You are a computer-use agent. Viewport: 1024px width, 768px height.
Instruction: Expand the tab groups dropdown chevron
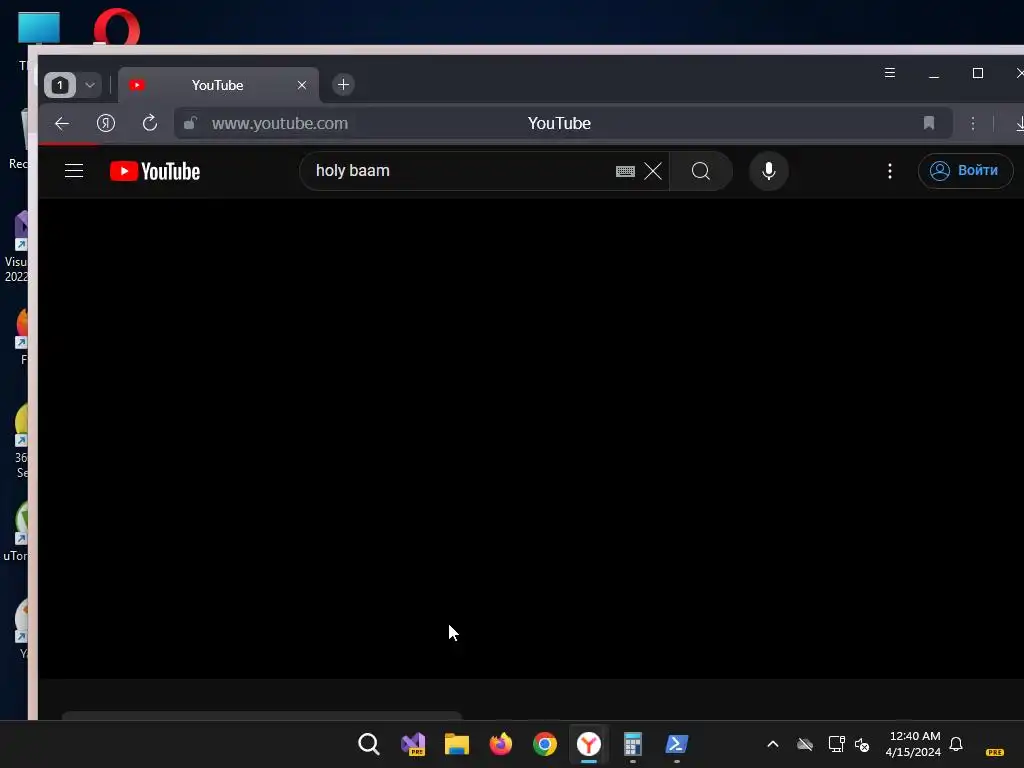point(90,85)
